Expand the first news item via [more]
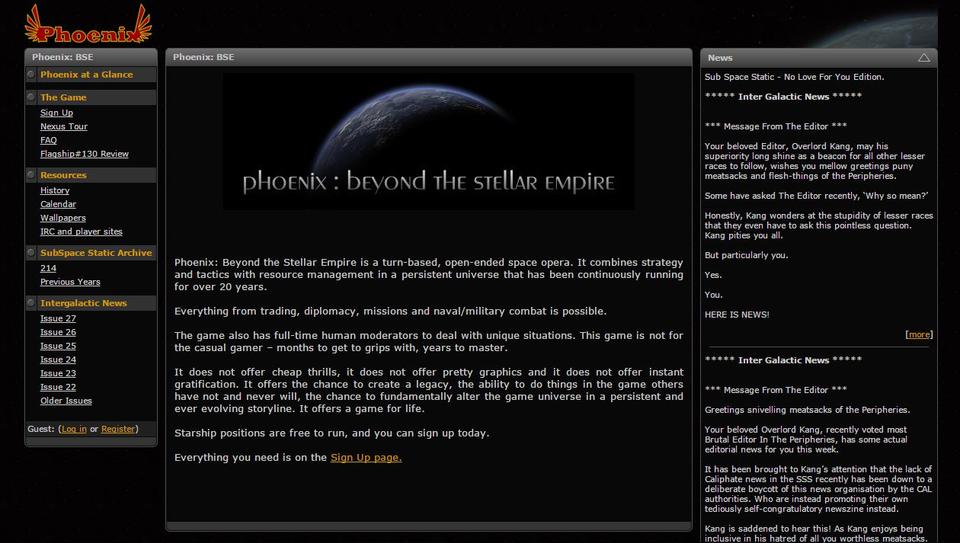Viewport: 960px width, 543px height. tap(918, 334)
